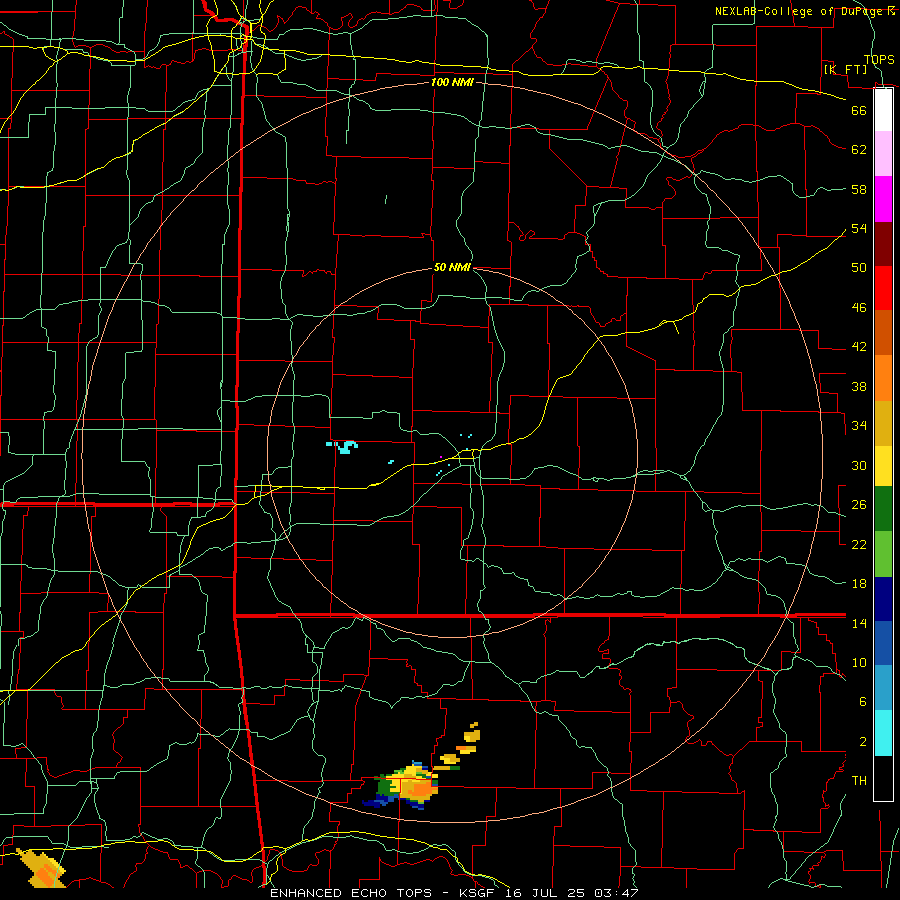Click the 100 NMI range ring label
Screen dimensions: 900x900
452,82
